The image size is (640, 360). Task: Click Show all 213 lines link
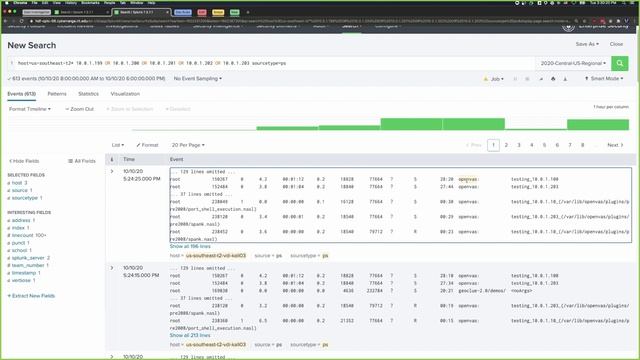click(x=190, y=336)
